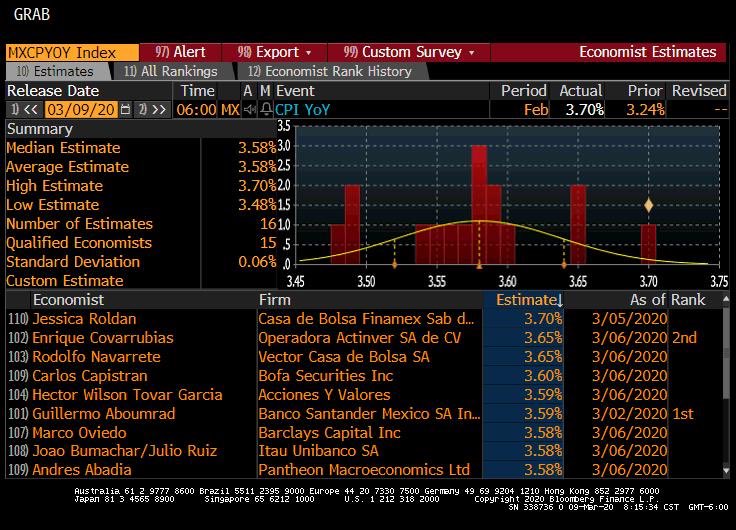Click Low Estimate label
The width and height of the screenshot is (736, 530).
click(53, 205)
